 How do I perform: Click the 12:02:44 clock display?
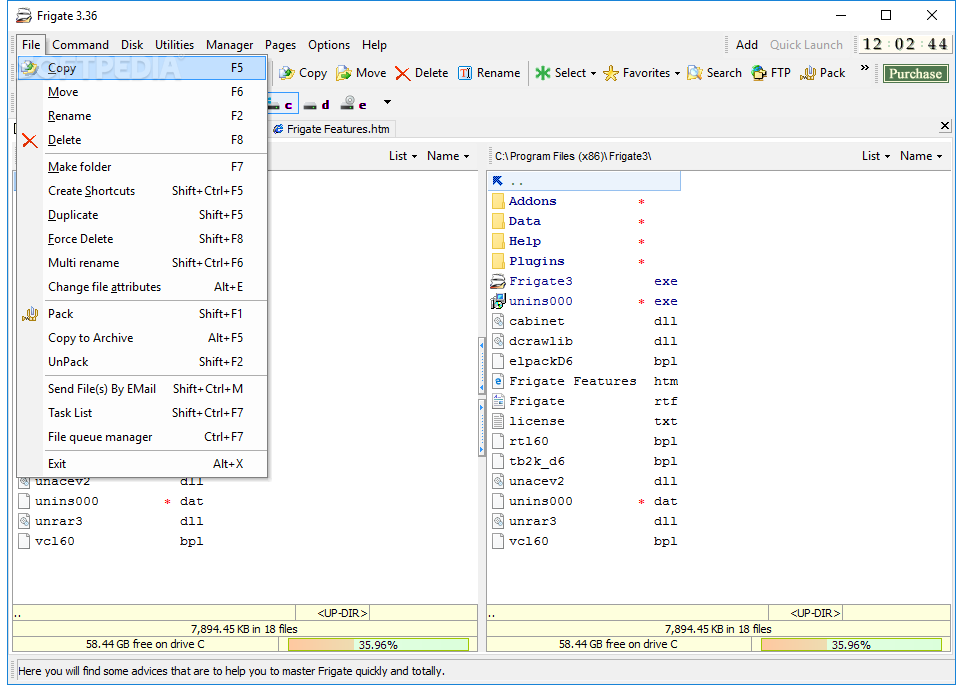(905, 44)
